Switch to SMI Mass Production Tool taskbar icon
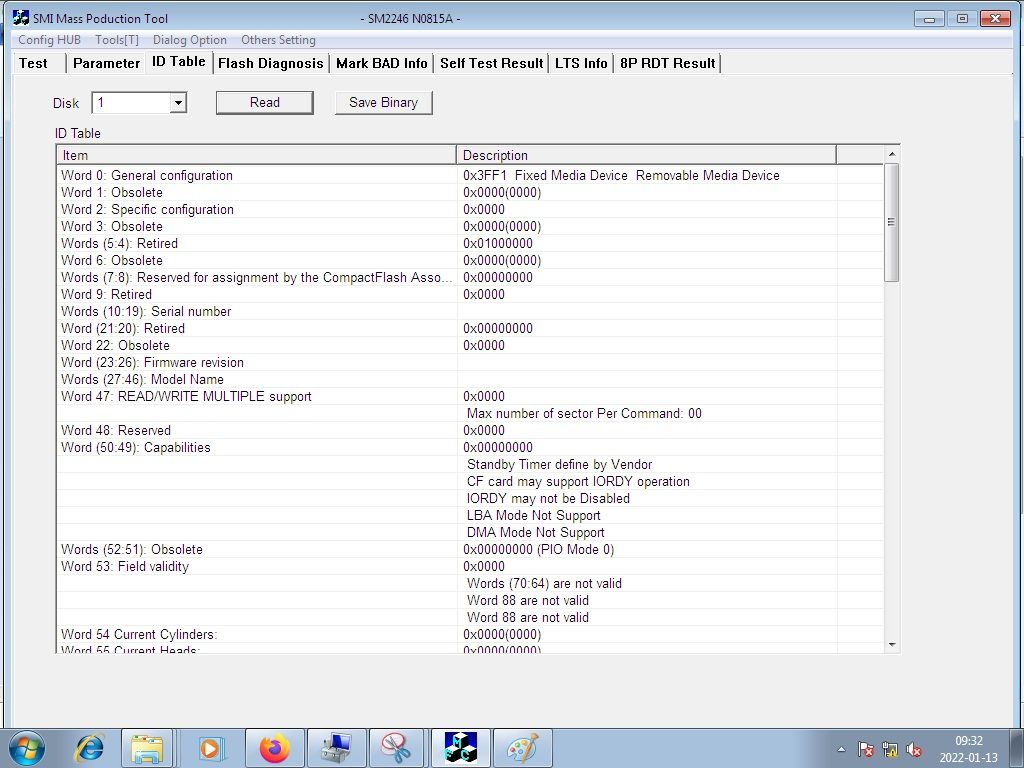The width and height of the screenshot is (1024, 768). click(x=460, y=748)
